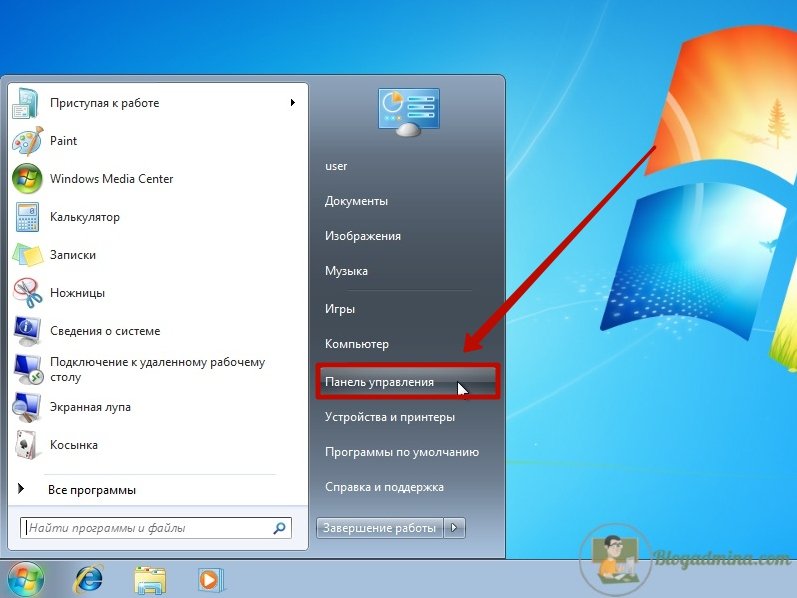Image resolution: width=797 pixels, height=598 pixels.
Task: Select Панель управления menu entry
Action: click(379, 382)
